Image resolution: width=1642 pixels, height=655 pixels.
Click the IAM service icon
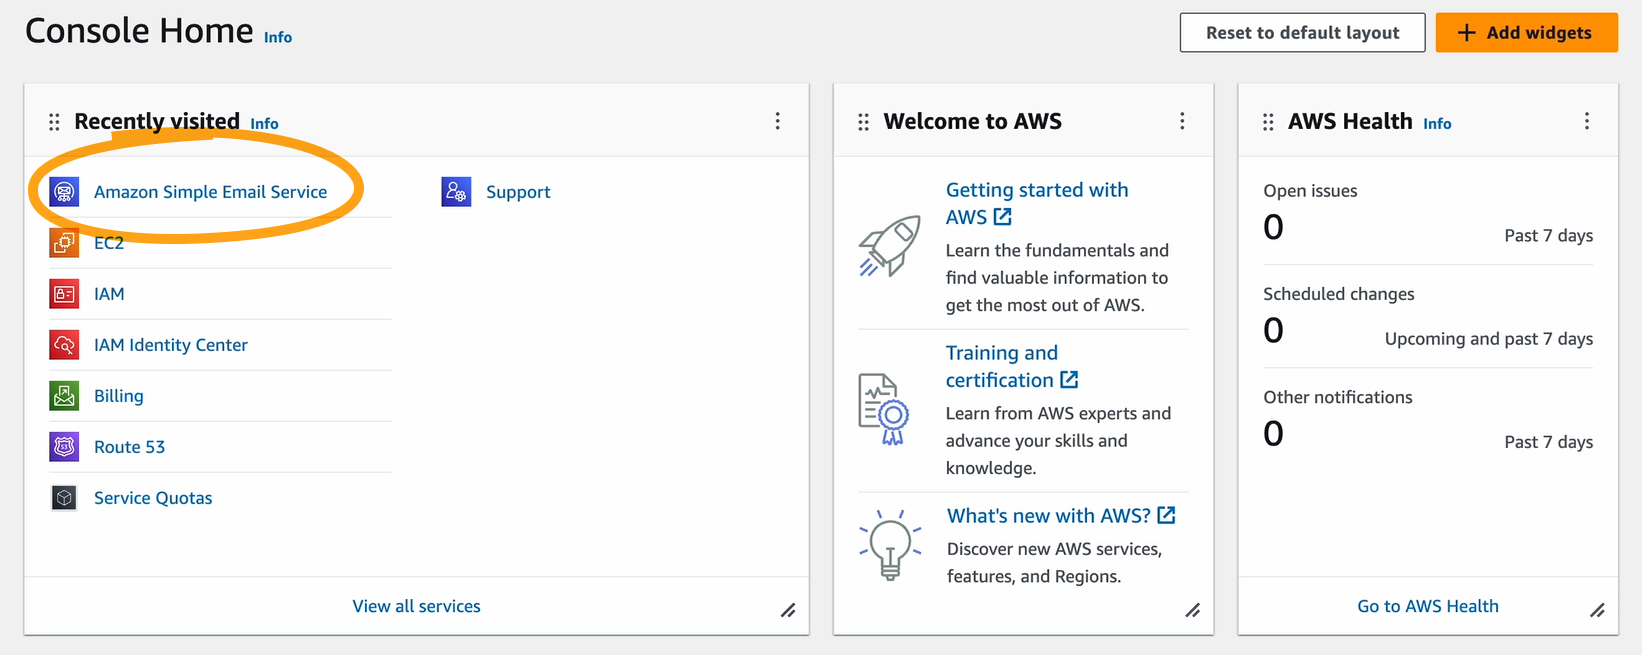[x=64, y=294]
